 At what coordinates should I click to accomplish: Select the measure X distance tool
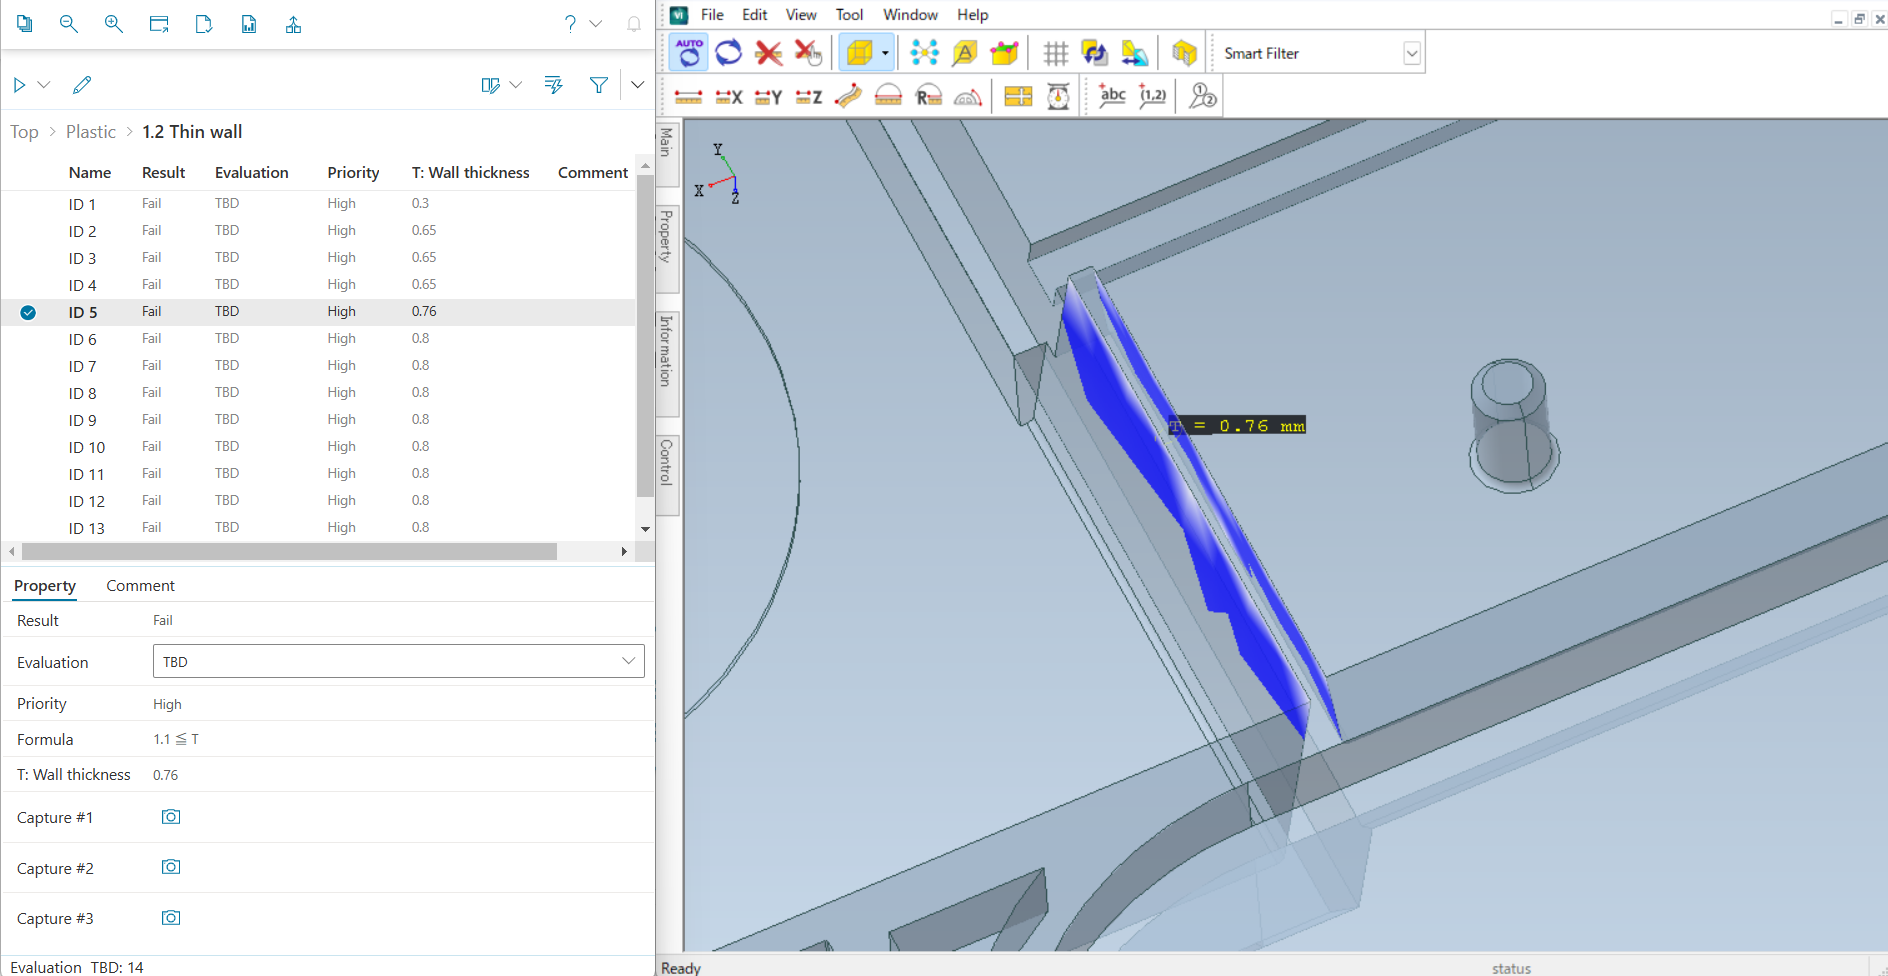[x=729, y=96]
